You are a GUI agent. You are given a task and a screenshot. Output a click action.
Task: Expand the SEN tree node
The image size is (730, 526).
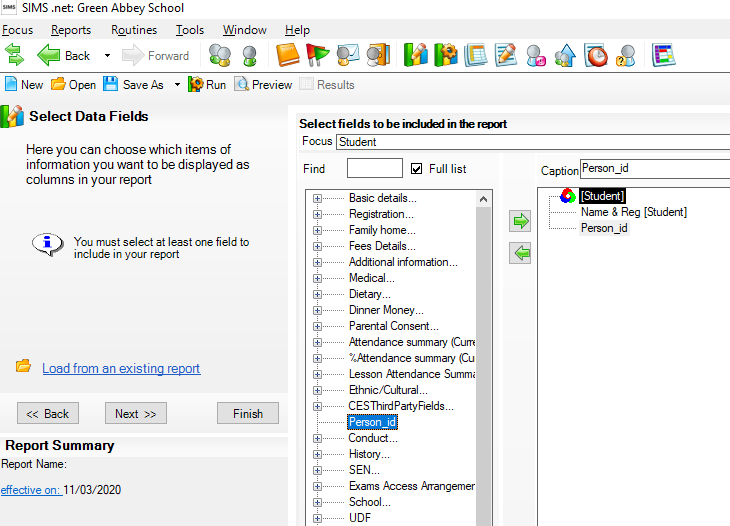[x=318, y=470]
